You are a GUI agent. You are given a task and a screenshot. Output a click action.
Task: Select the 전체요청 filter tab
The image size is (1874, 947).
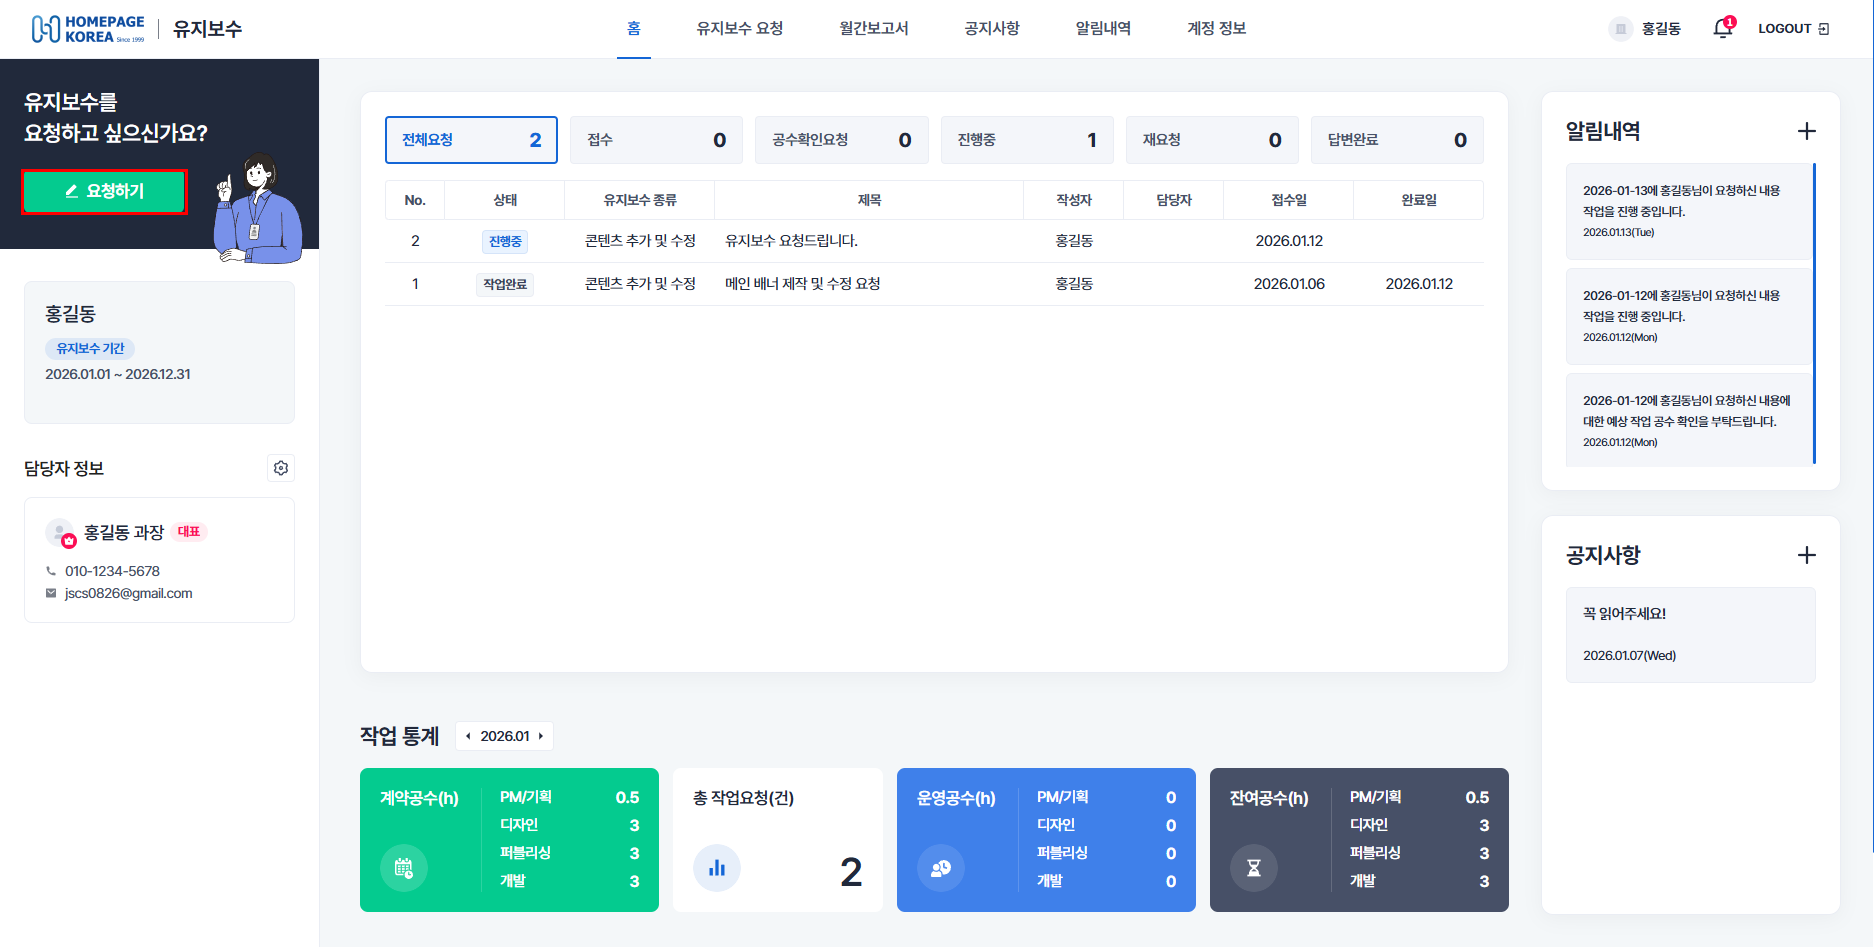coord(471,140)
